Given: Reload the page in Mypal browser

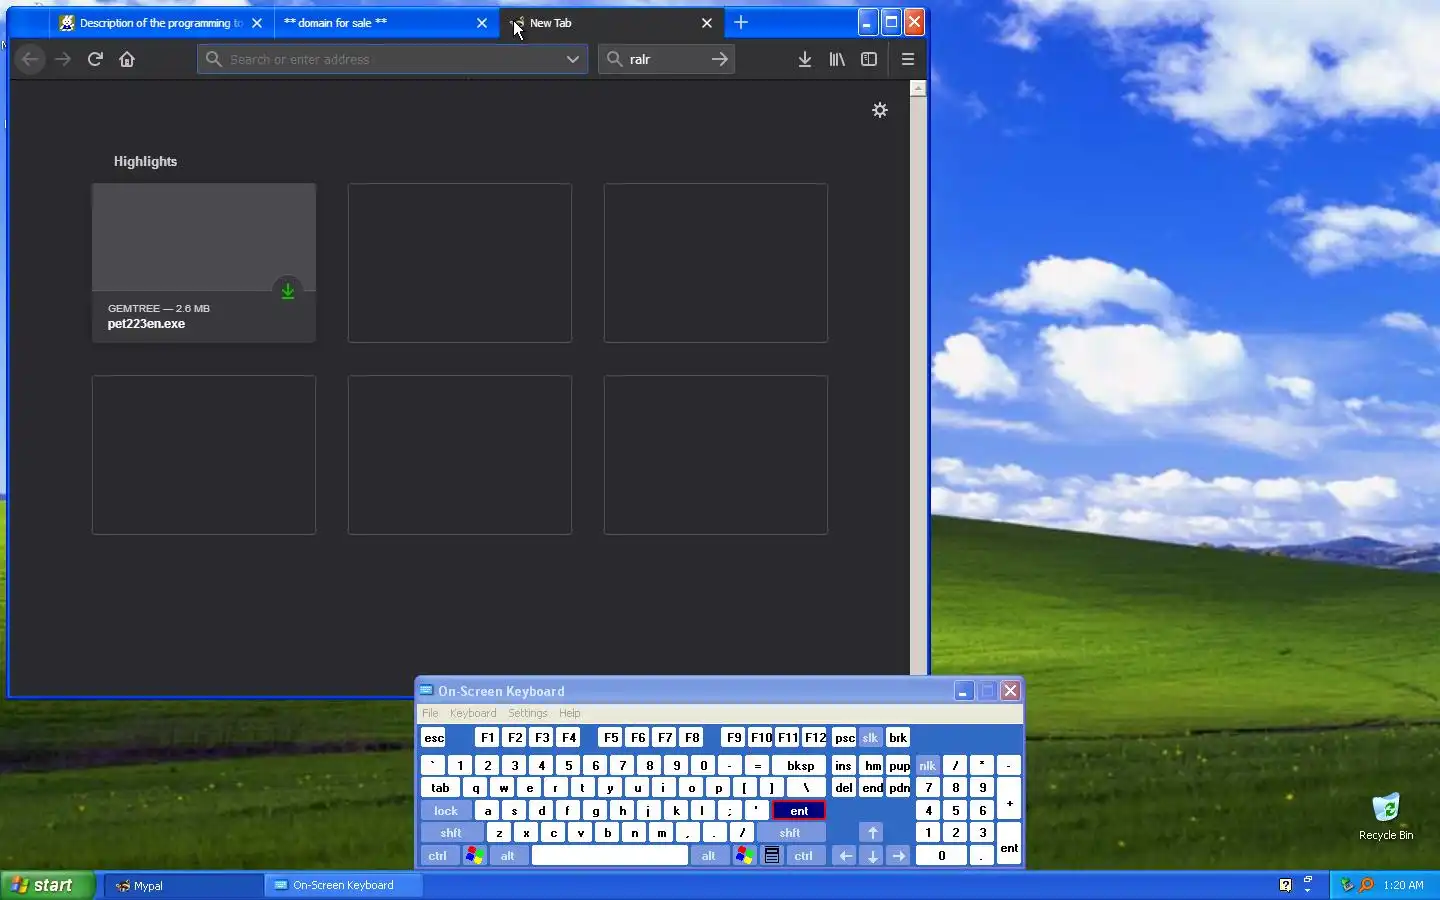Looking at the screenshot, I should pyautogui.click(x=95, y=59).
